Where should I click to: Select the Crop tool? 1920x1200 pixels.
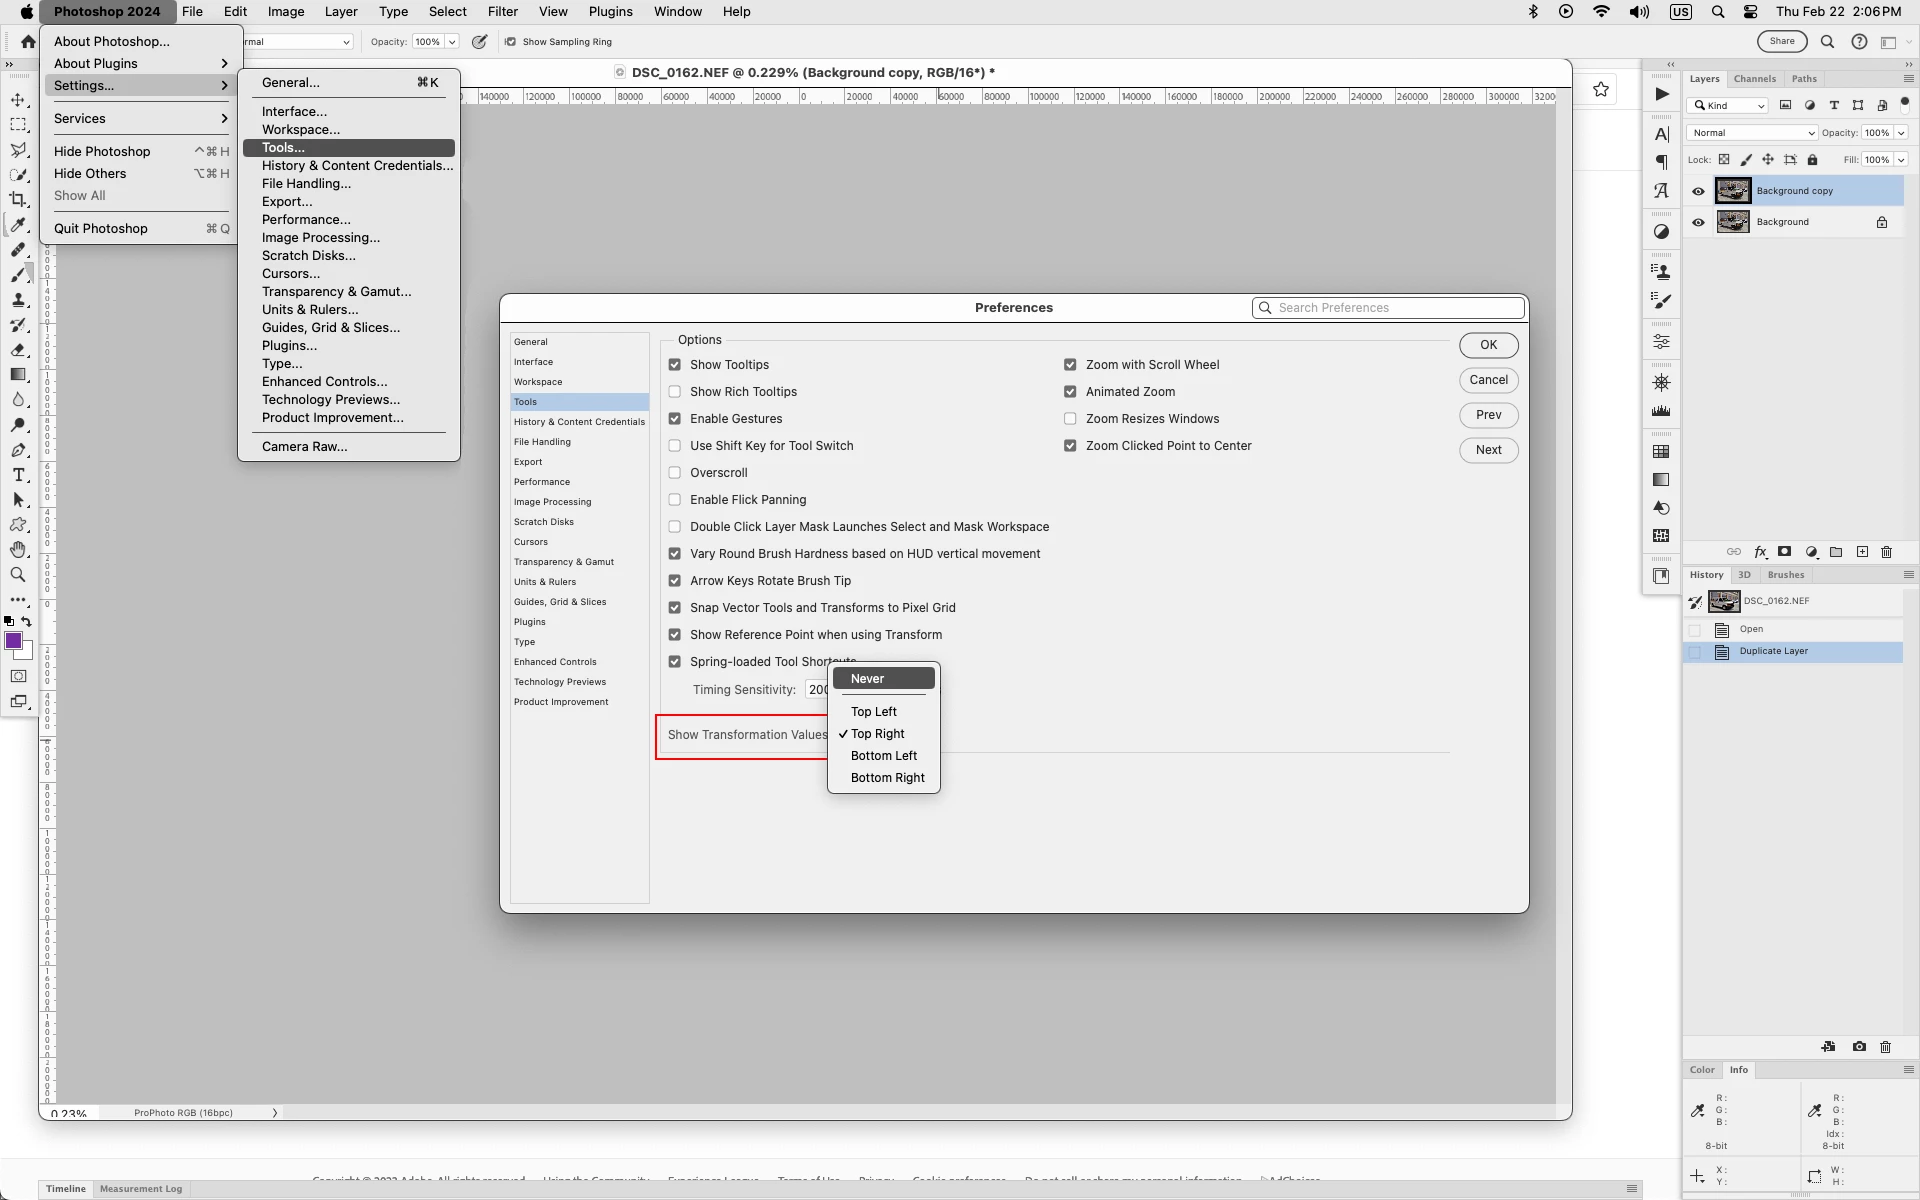(18, 200)
